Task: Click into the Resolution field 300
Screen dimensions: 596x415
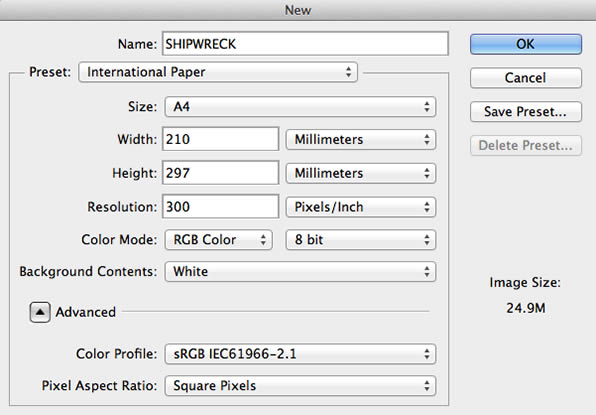Action: [221, 207]
